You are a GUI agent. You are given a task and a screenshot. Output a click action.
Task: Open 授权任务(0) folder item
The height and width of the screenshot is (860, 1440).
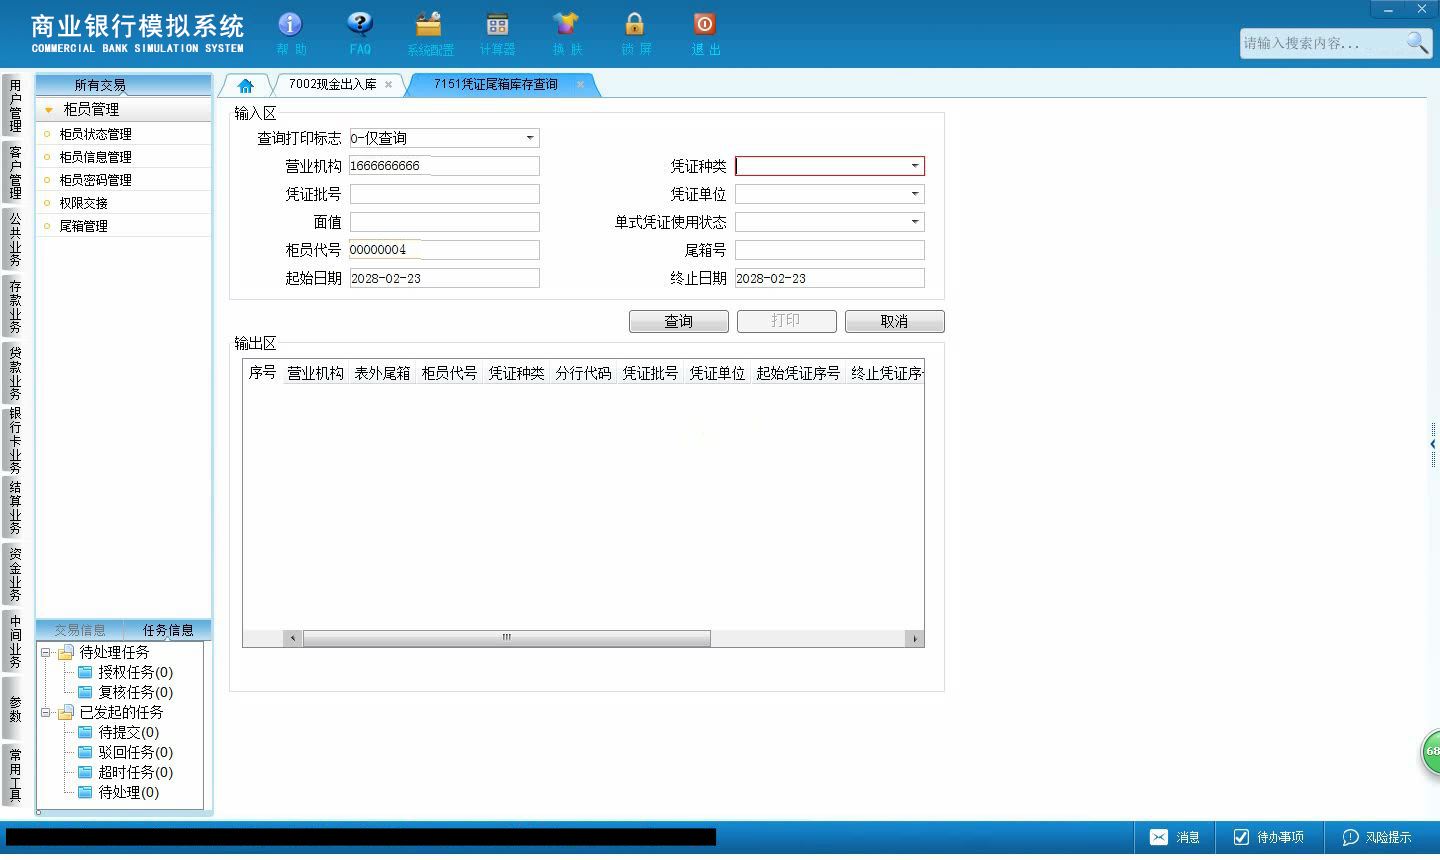click(x=124, y=672)
